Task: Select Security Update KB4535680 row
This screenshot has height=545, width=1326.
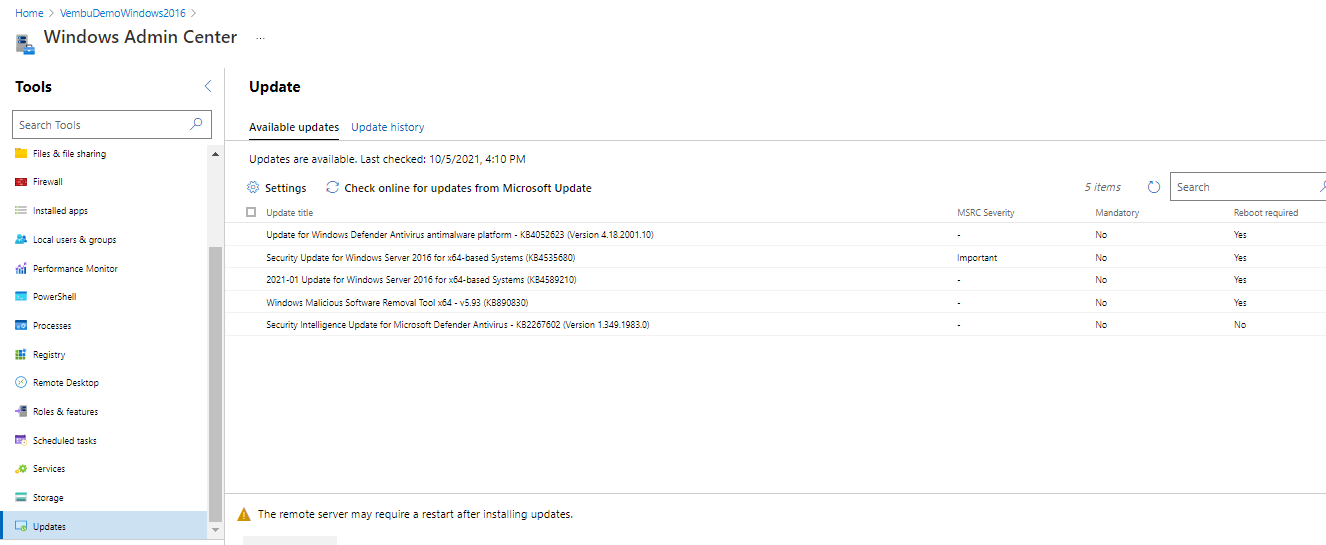Action: pyautogui.click(x=775, y=257)
